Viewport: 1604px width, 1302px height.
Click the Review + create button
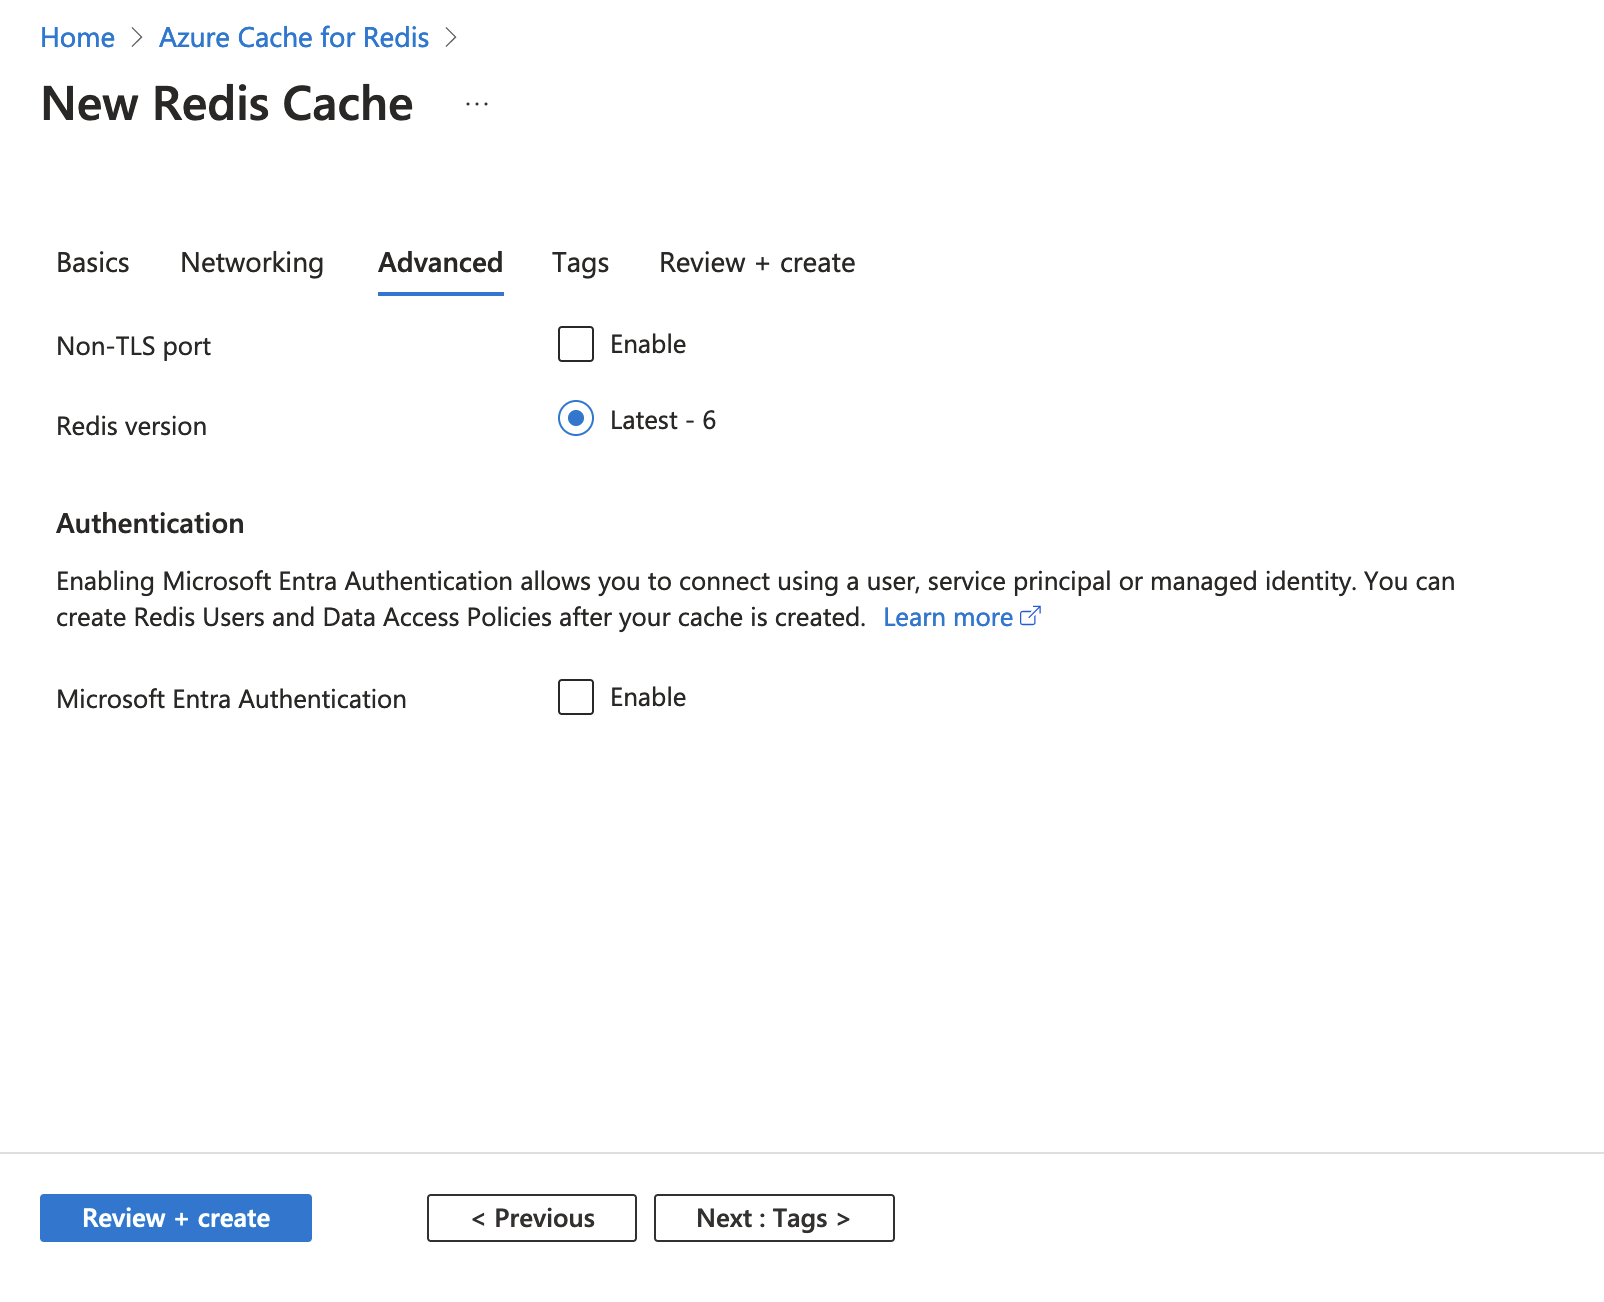click(x=175, y=1218)
